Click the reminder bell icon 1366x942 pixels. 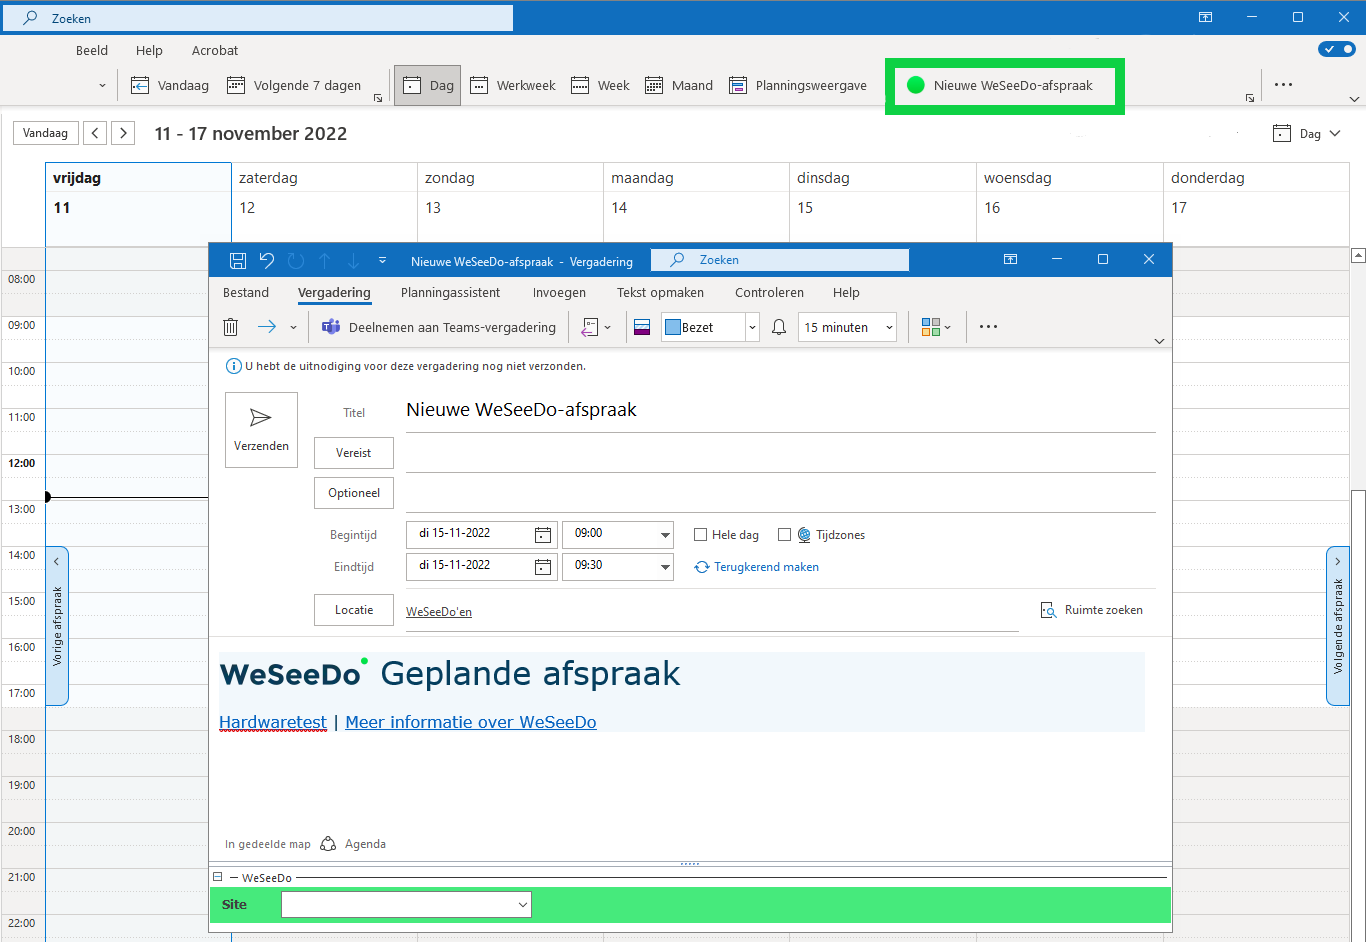[779, 327]
